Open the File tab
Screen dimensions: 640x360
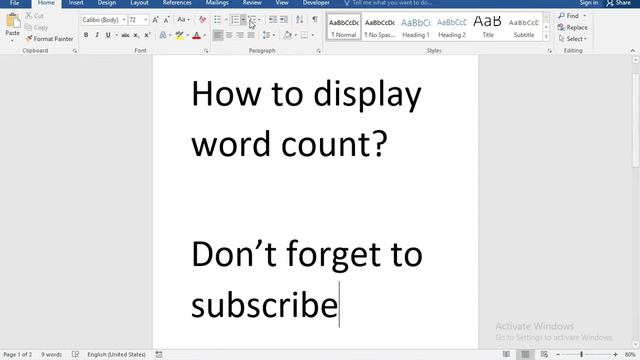15,3
